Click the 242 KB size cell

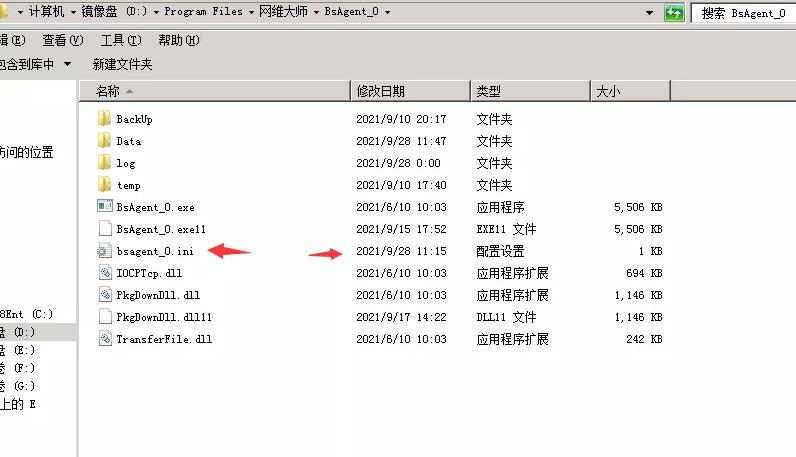coord(644,339)
